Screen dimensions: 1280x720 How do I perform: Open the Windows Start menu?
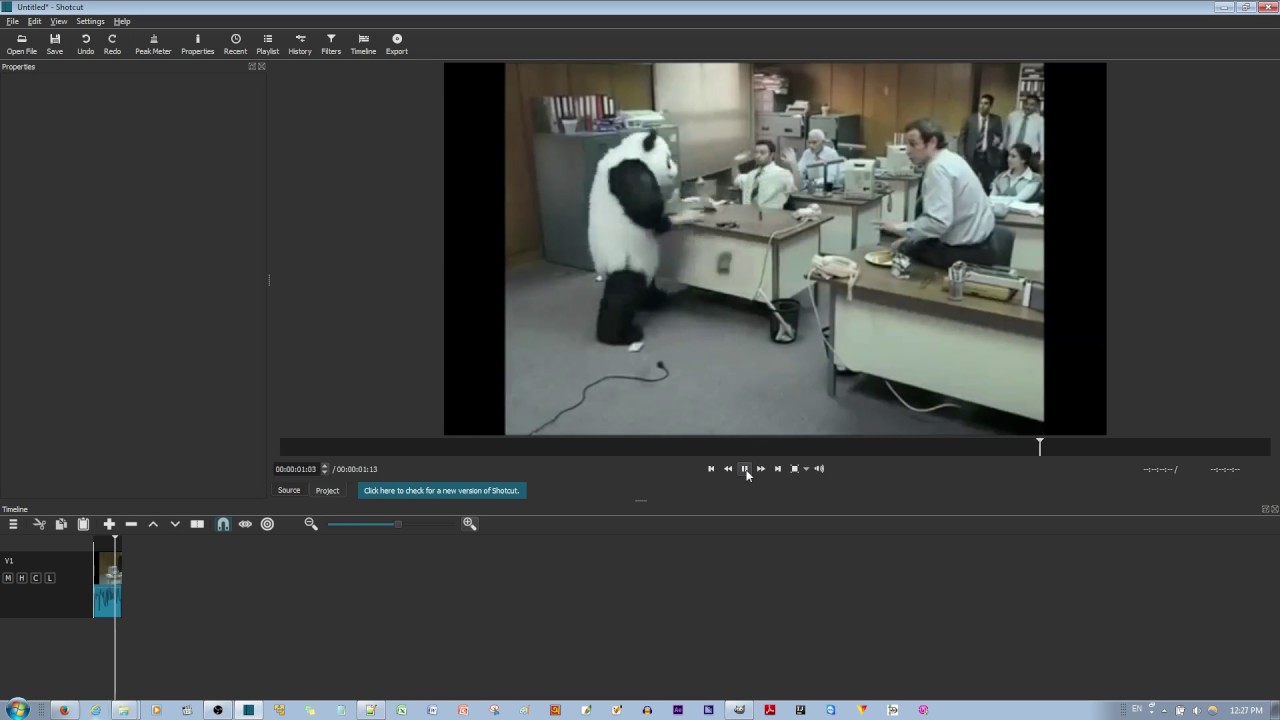17,710
